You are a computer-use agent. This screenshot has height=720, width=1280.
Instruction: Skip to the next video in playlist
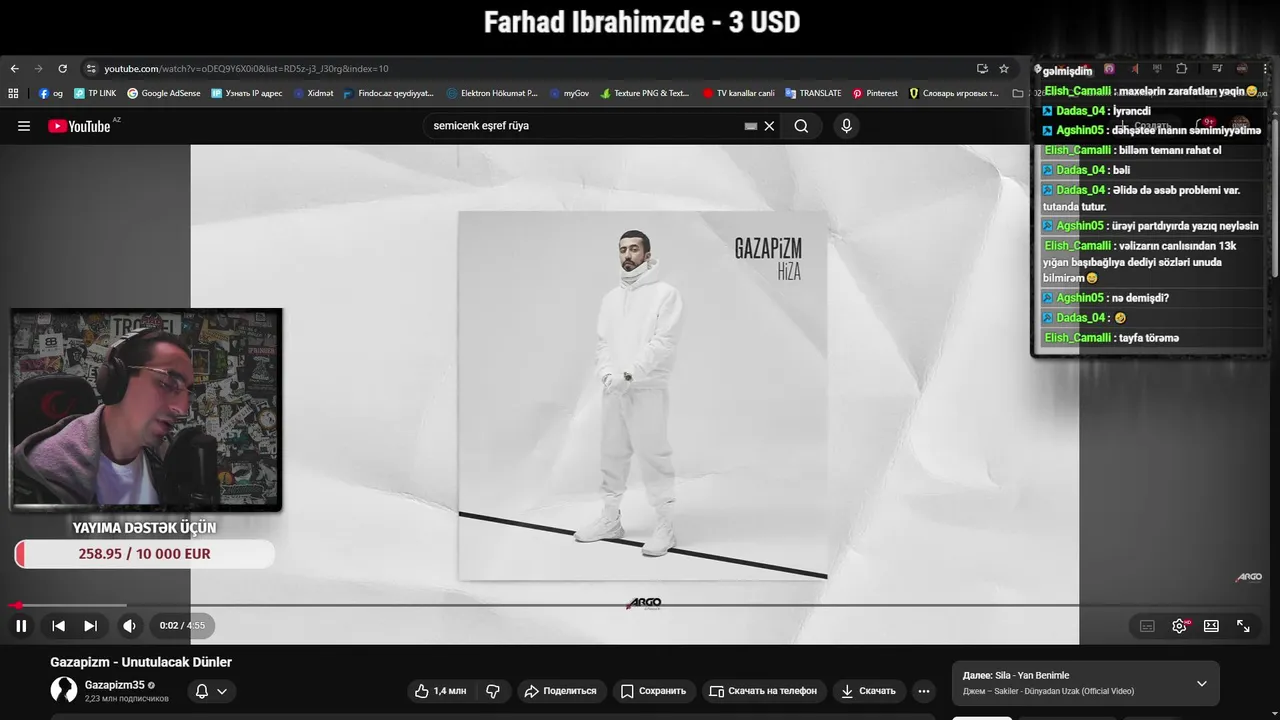[90, 626]
